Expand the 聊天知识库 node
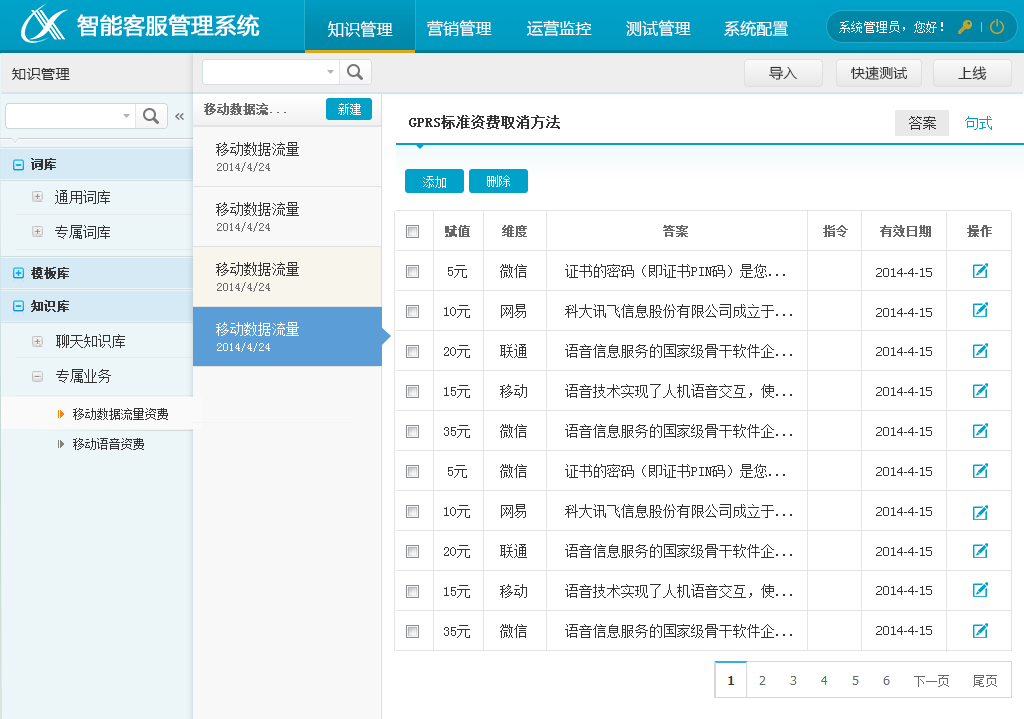 [x=38, y=341]
